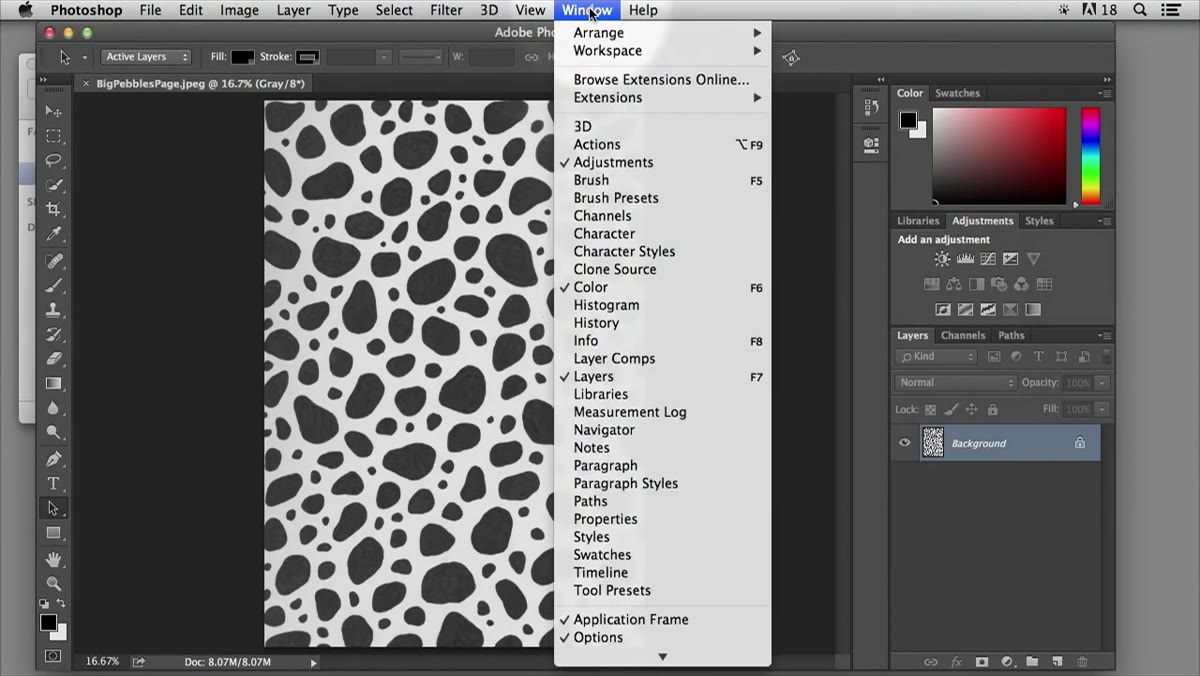Viewport: 1200px width, 676px height.
Task: Switch to the Swatches tab
Action: coord(957,93)
